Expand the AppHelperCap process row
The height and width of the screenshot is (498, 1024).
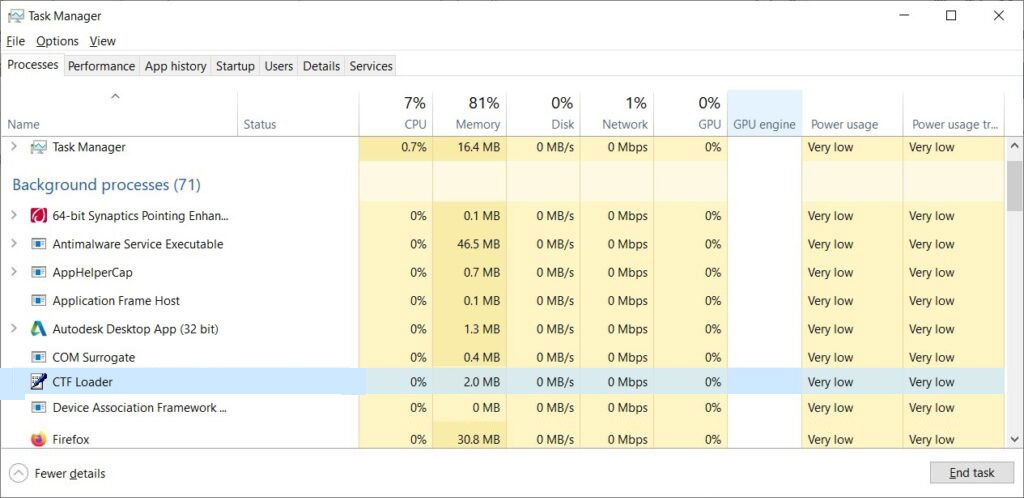[x=14, y=272]
